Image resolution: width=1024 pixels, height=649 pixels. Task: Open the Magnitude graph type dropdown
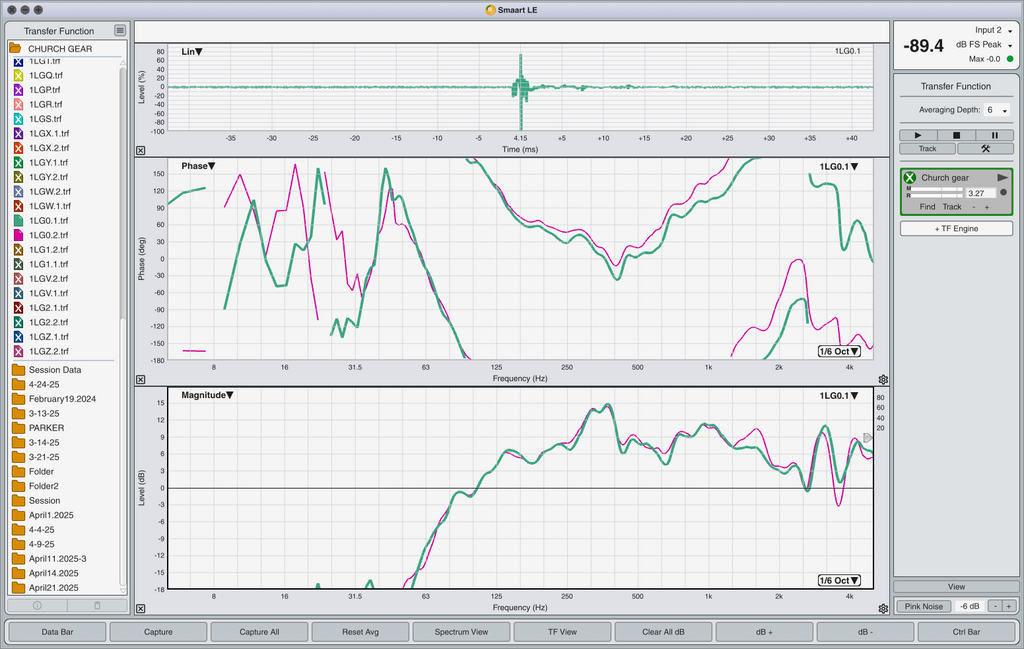click(x=207, y=395)
